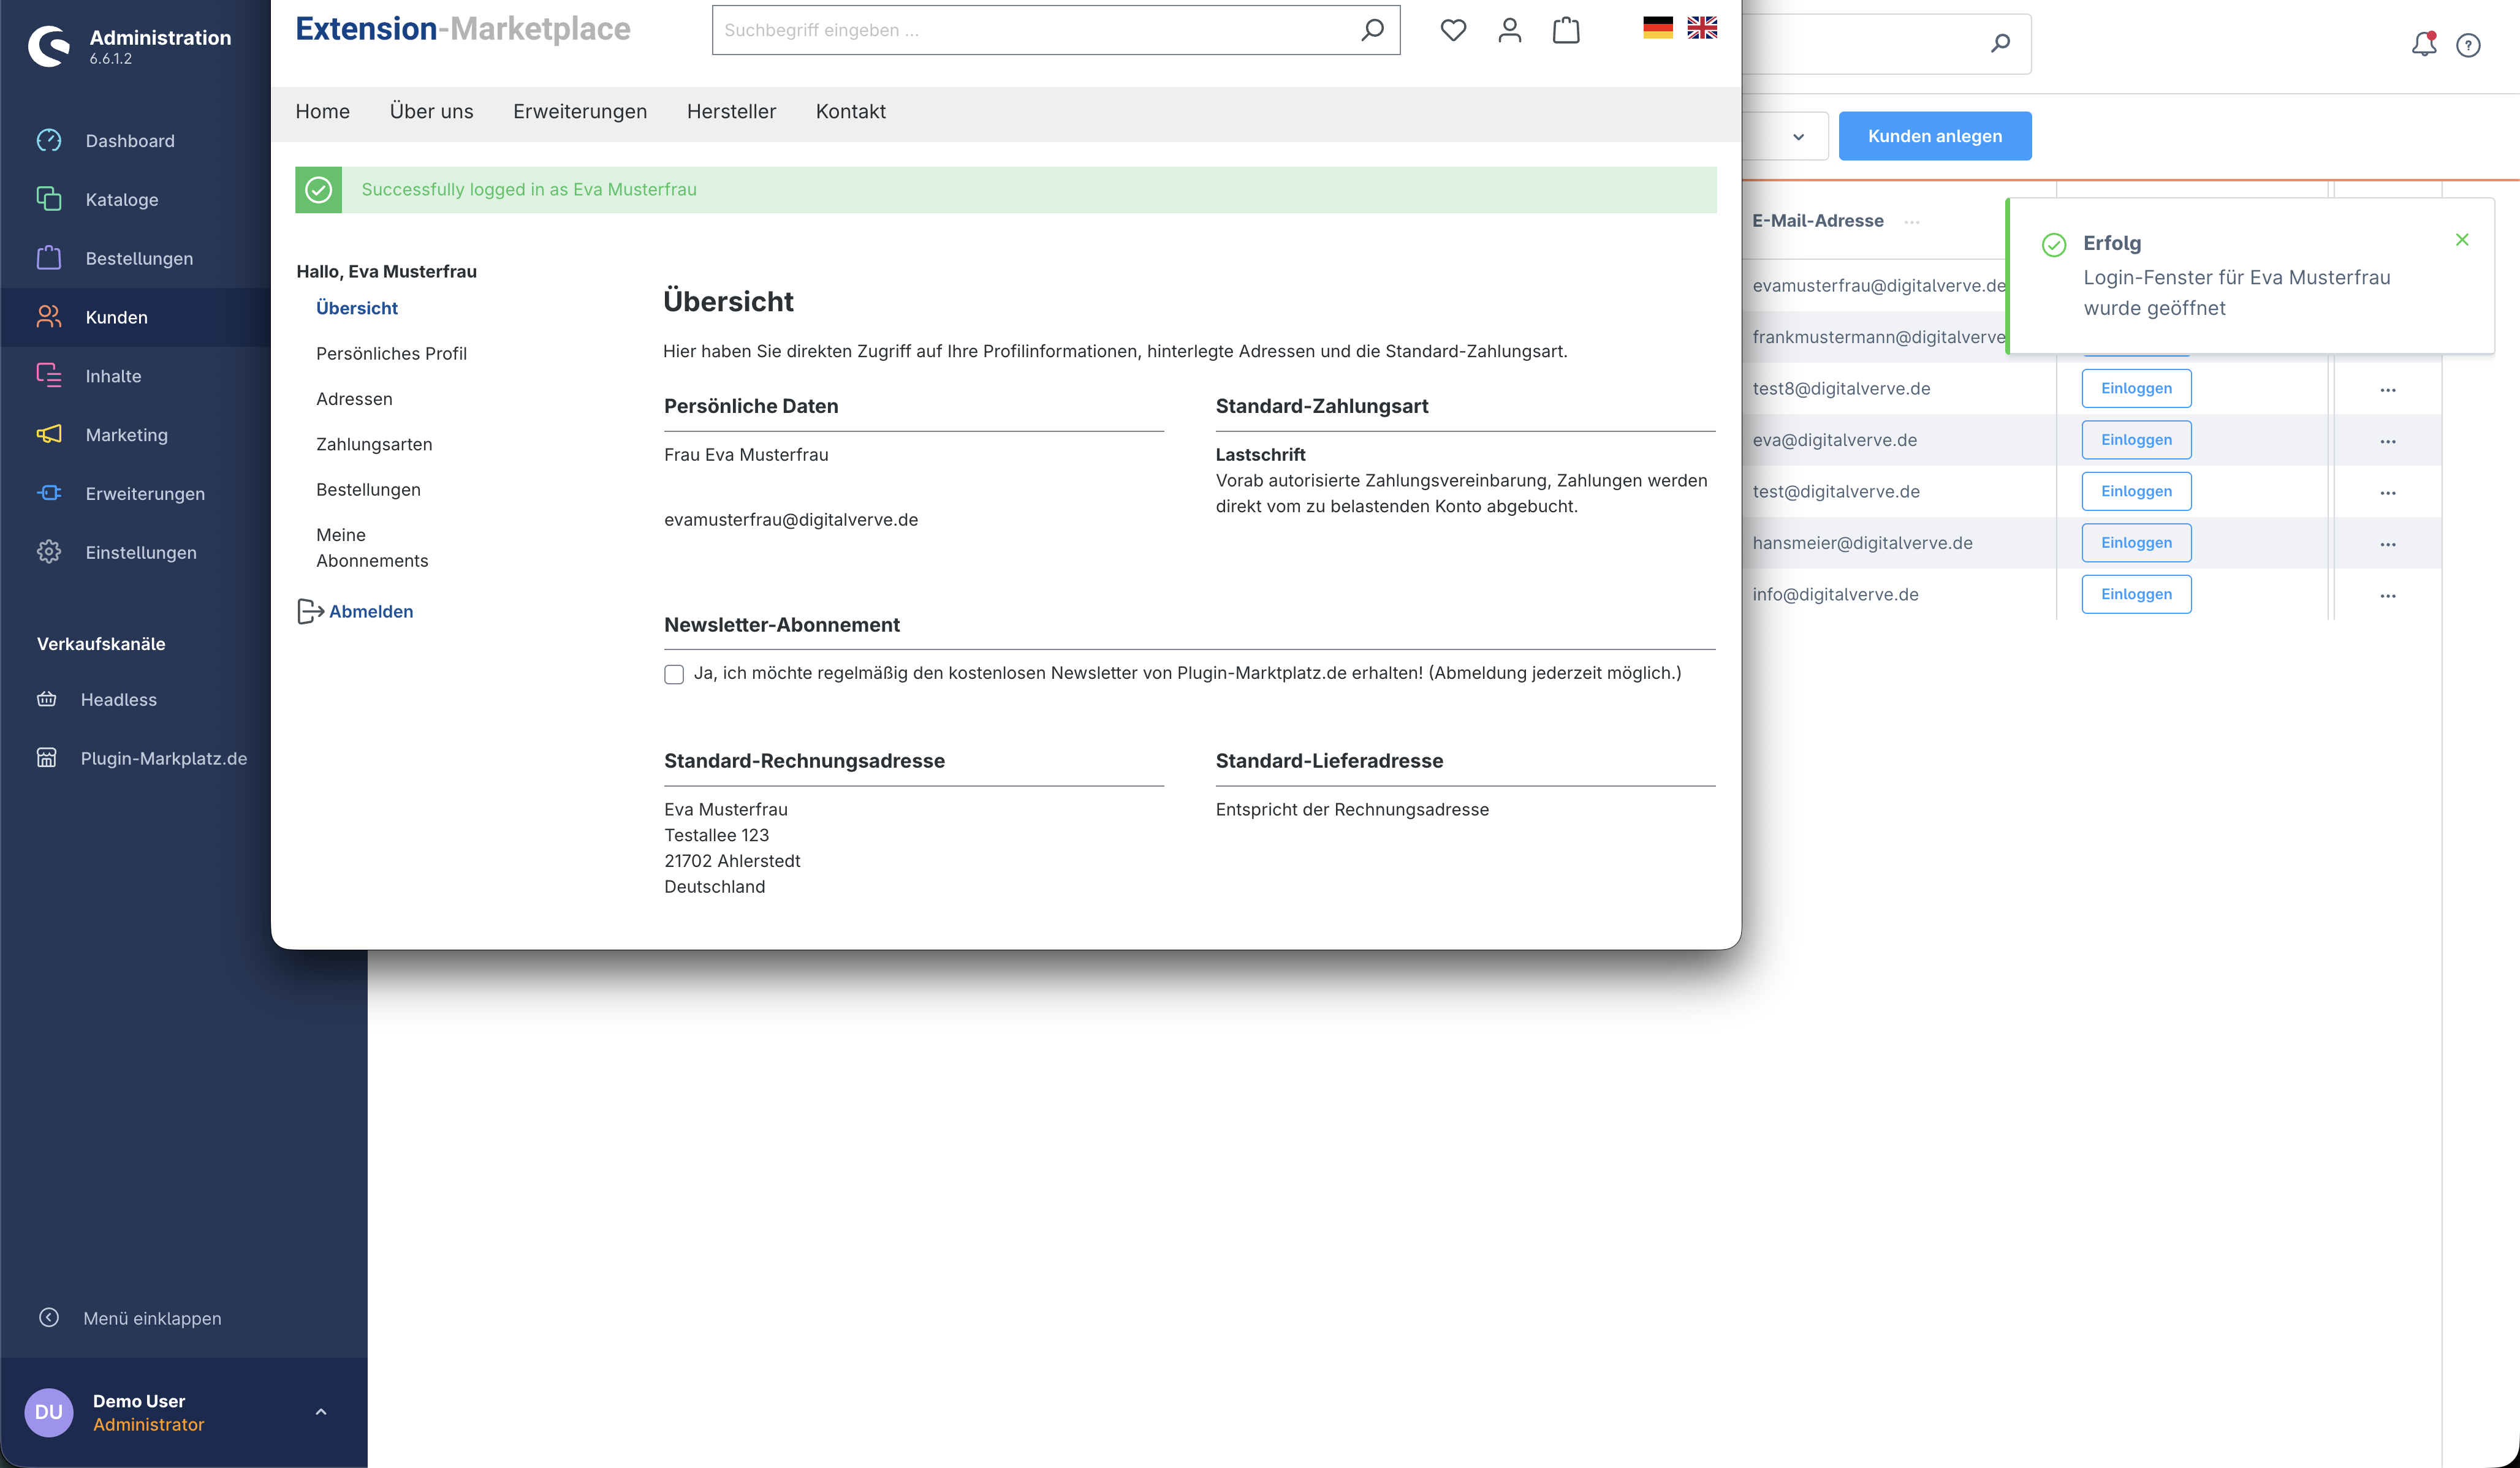Expand the Demo User profile menu
The image size is (2520, 1468).
pyautogui.click(x=321, y=1412)
